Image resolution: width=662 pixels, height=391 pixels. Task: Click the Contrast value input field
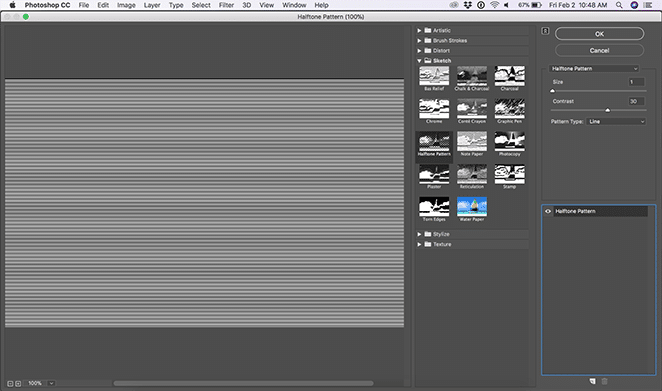pyautogui.click(x=636, y=101)
